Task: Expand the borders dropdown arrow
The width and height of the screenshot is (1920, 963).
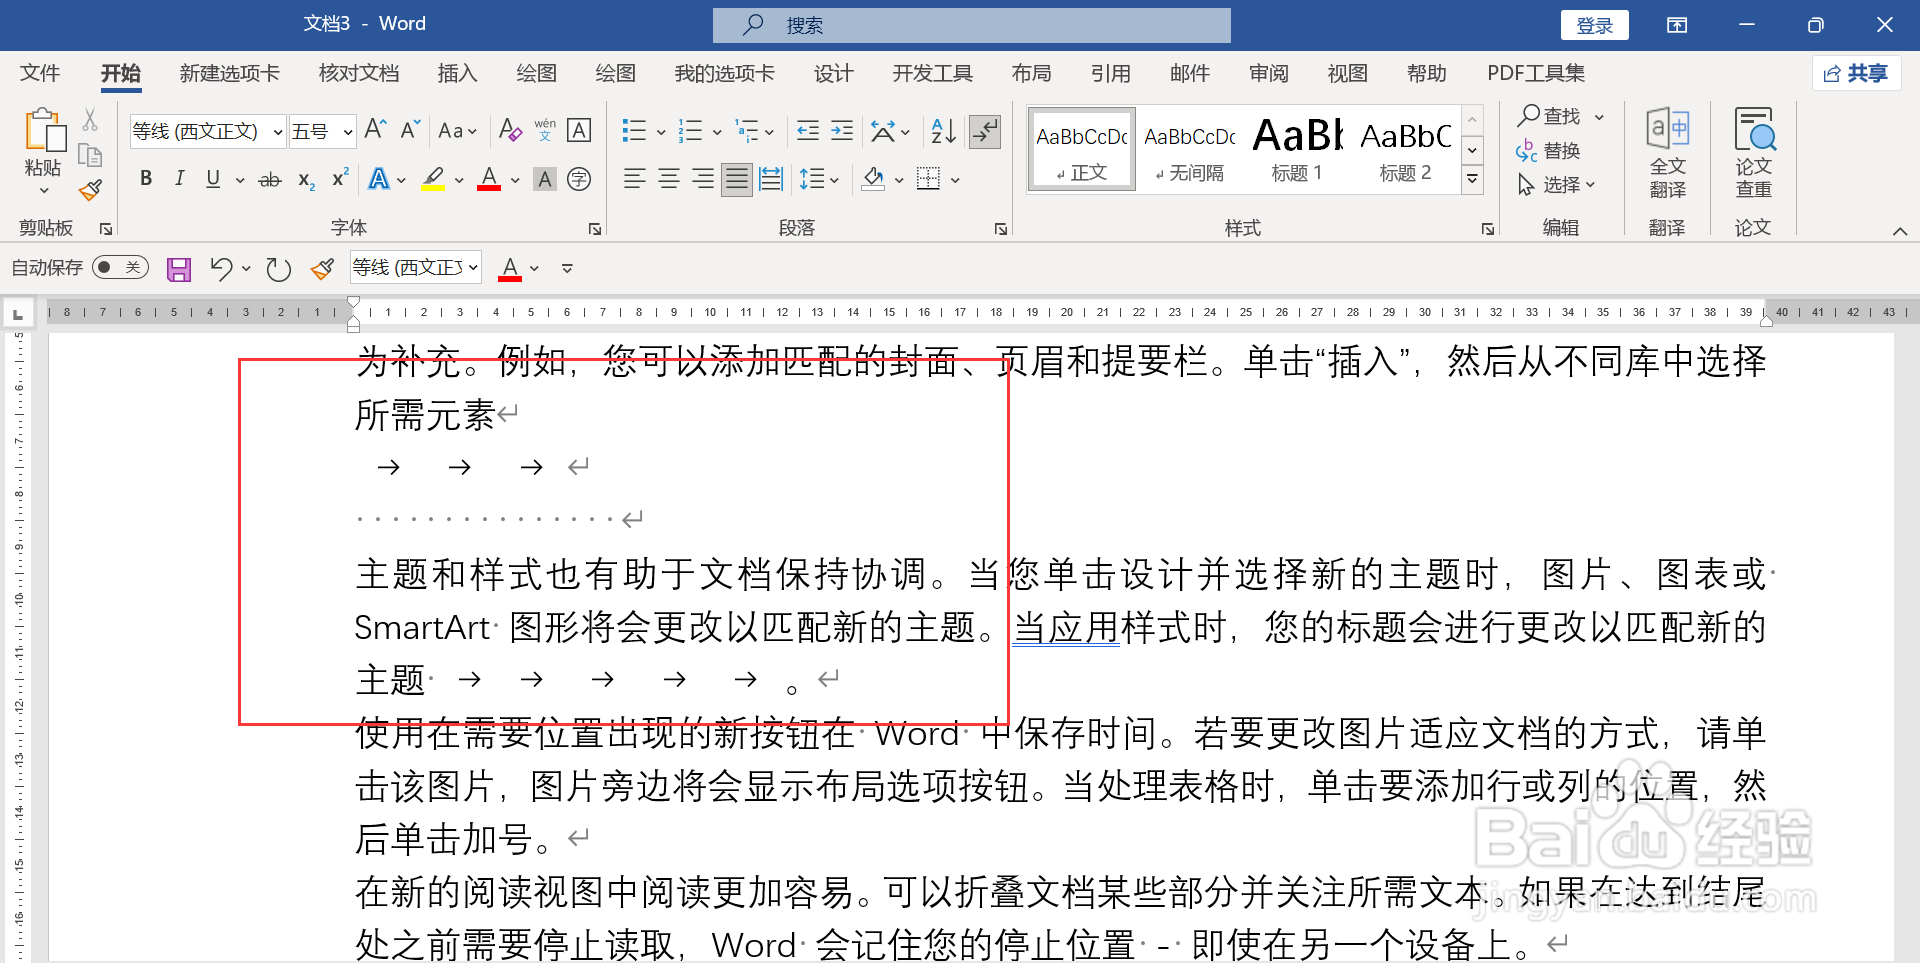Action: click(x=955, y=181)
